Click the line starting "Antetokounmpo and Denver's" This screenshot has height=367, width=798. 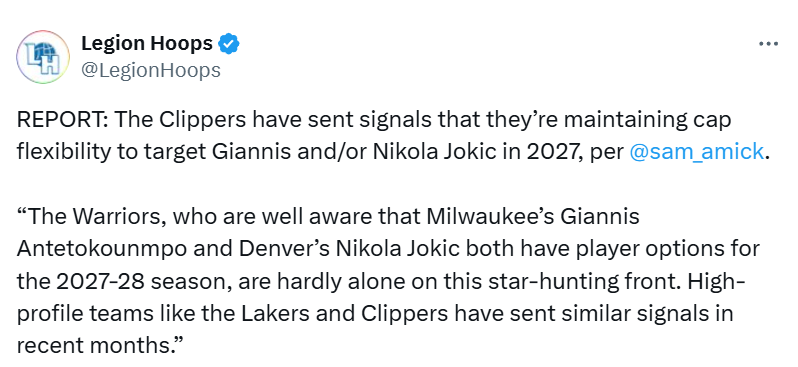[388, 249]
